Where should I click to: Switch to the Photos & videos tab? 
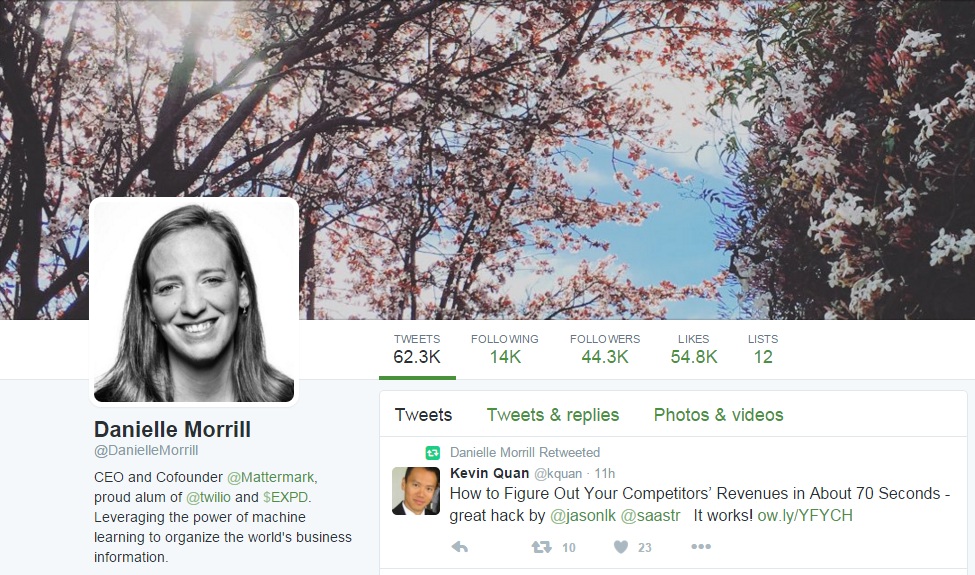coord(718,415)
